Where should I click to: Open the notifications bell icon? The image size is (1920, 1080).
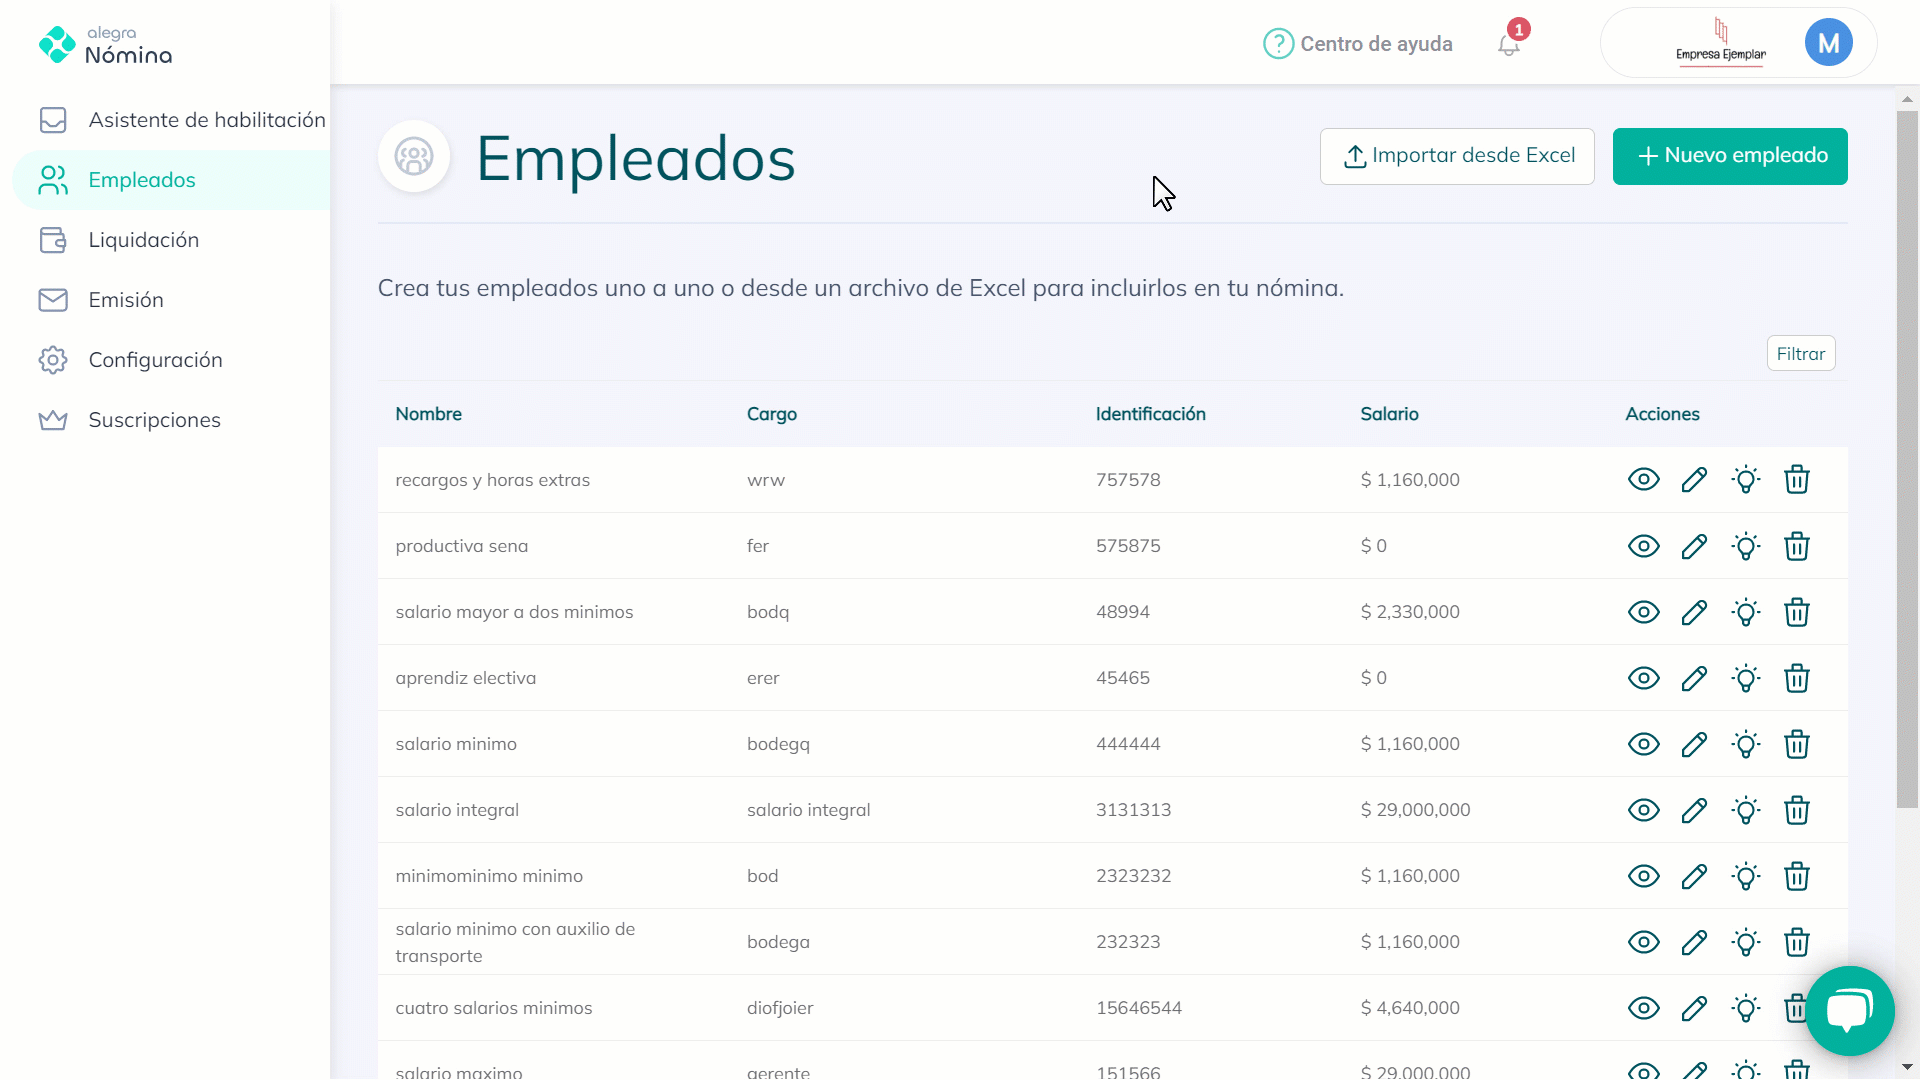click(x=1509, y=44)
